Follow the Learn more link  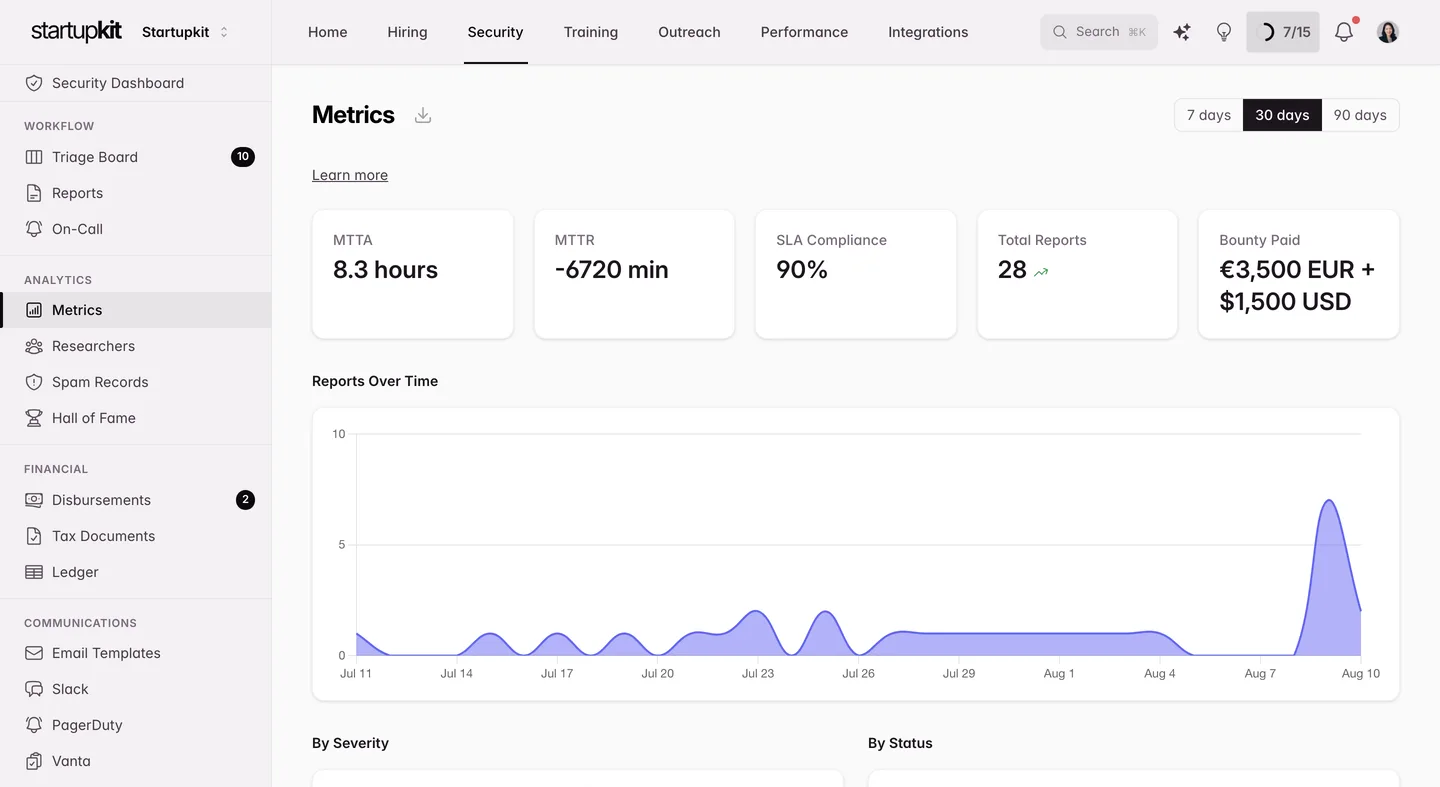(350, 175)
